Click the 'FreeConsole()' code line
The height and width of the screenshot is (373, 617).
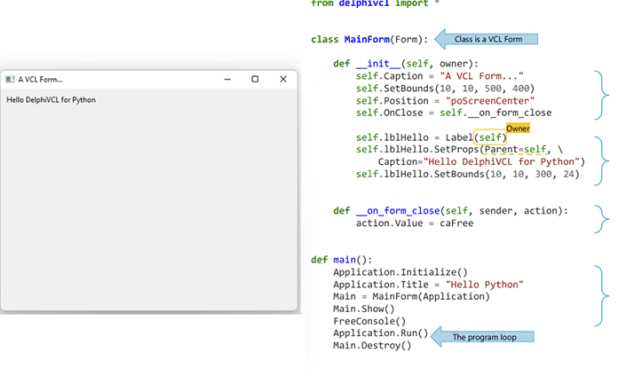click(x=369, y=321)
